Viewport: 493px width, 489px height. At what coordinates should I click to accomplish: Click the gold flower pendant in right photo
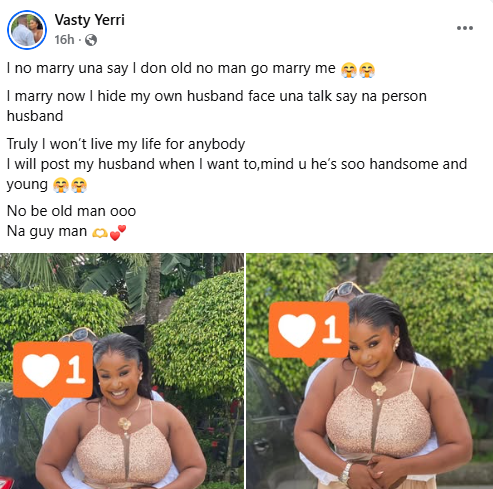point(378,389)
